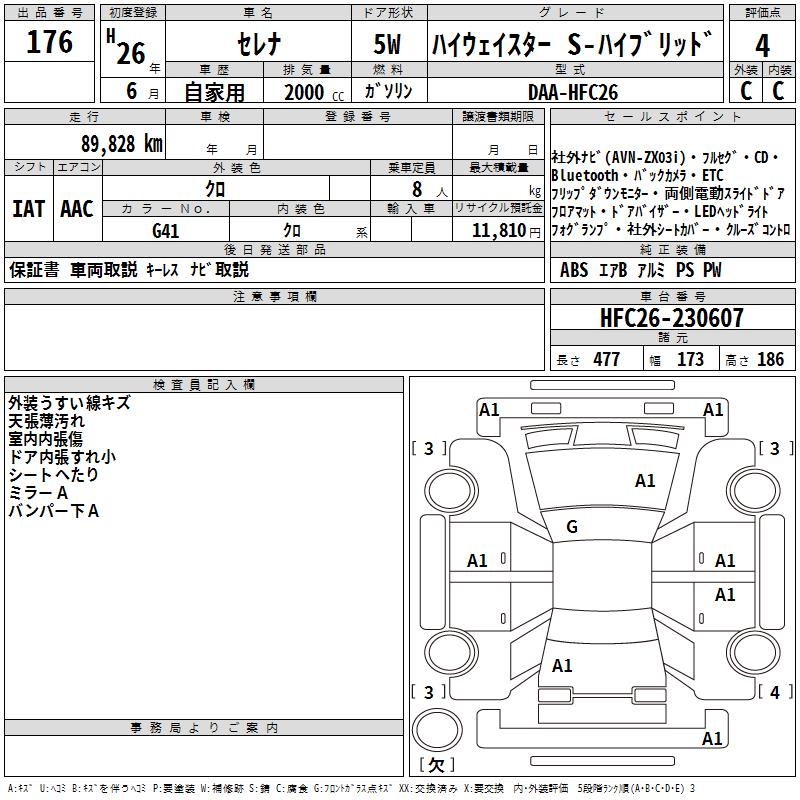Click the mileage 89,828 km
Viewport: 800px width, 800px height.
(121, 144)
